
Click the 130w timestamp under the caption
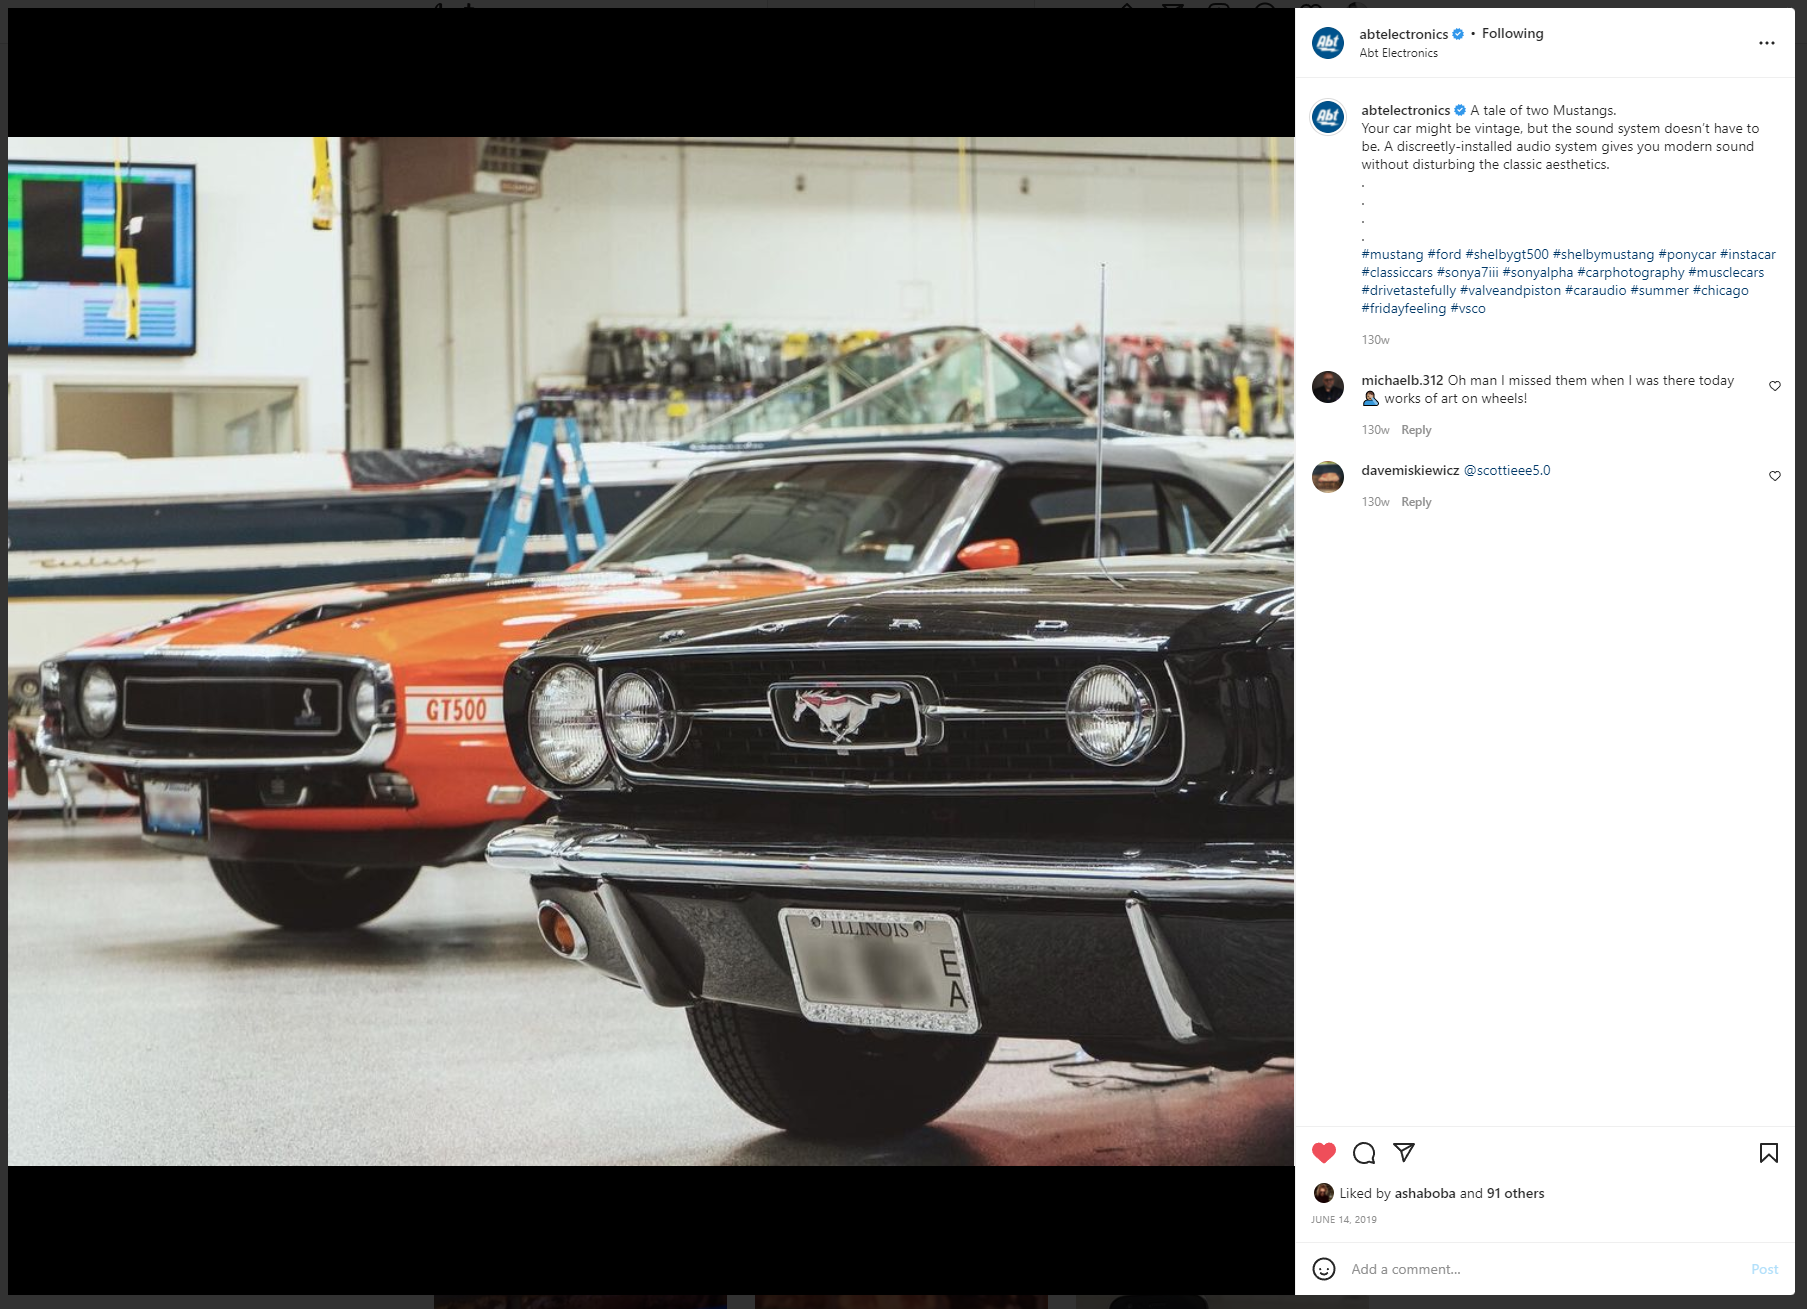[x=1375, y=340]
